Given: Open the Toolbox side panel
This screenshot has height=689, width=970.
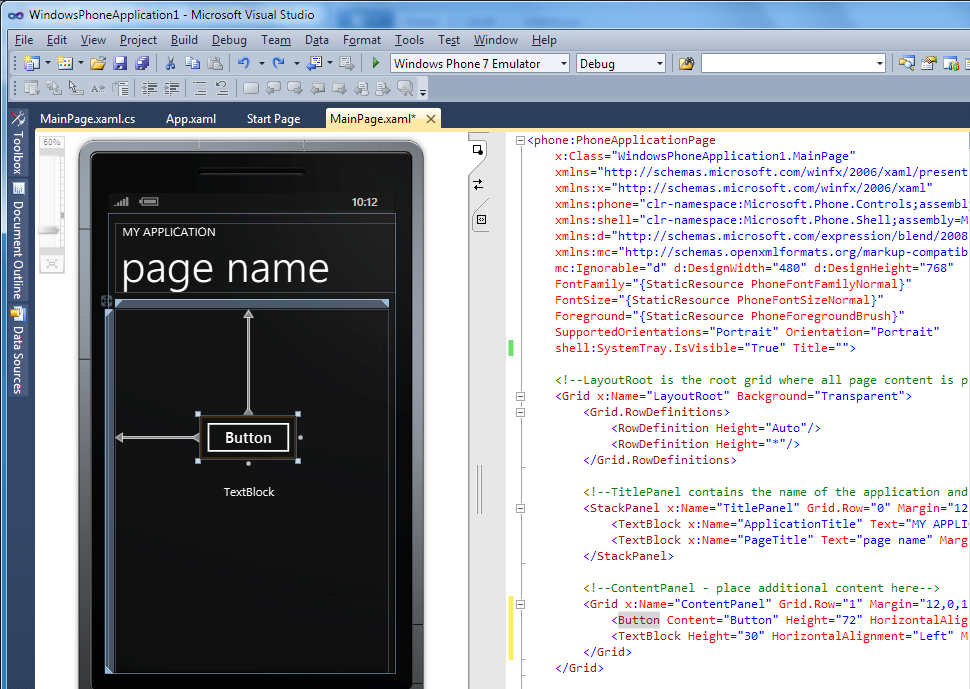Looking at the screenshot, I should pyautogui.click(x=19, y=143).
